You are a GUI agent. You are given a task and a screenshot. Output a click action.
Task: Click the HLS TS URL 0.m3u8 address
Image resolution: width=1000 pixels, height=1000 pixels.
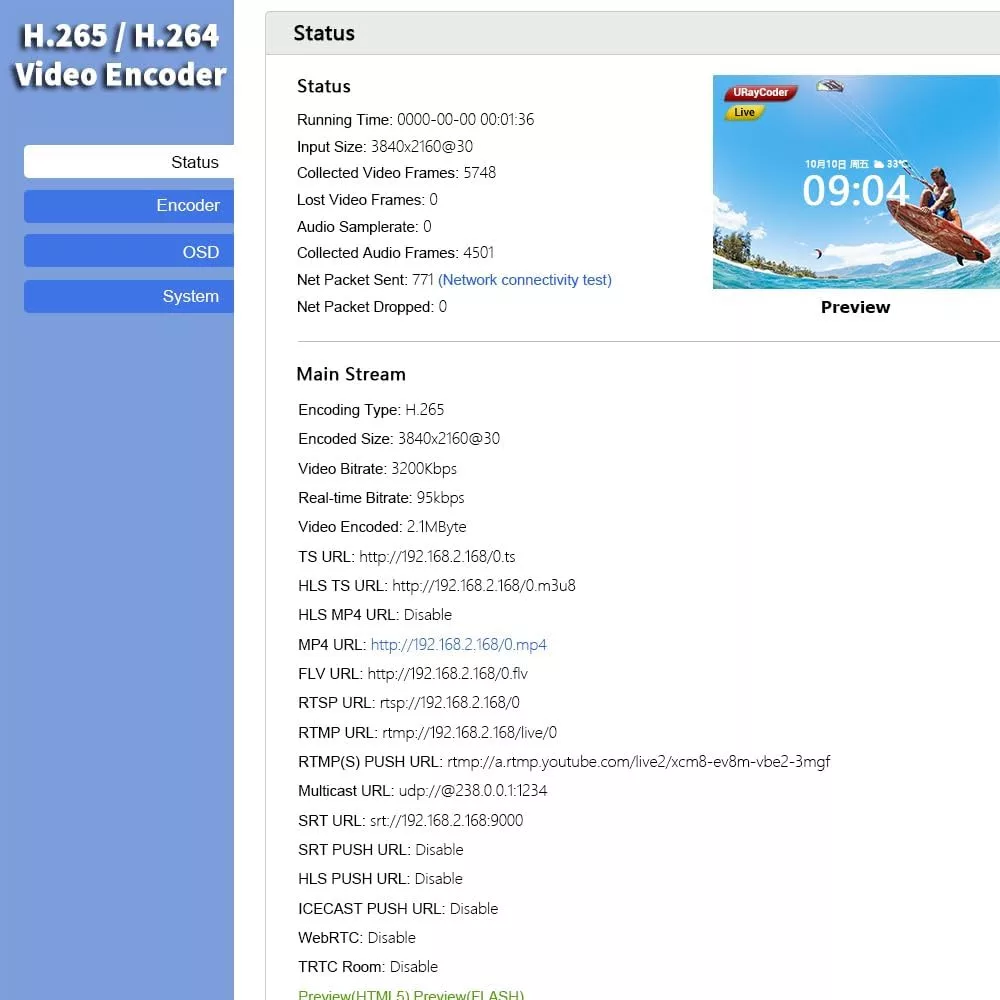[x=484, y=586]
